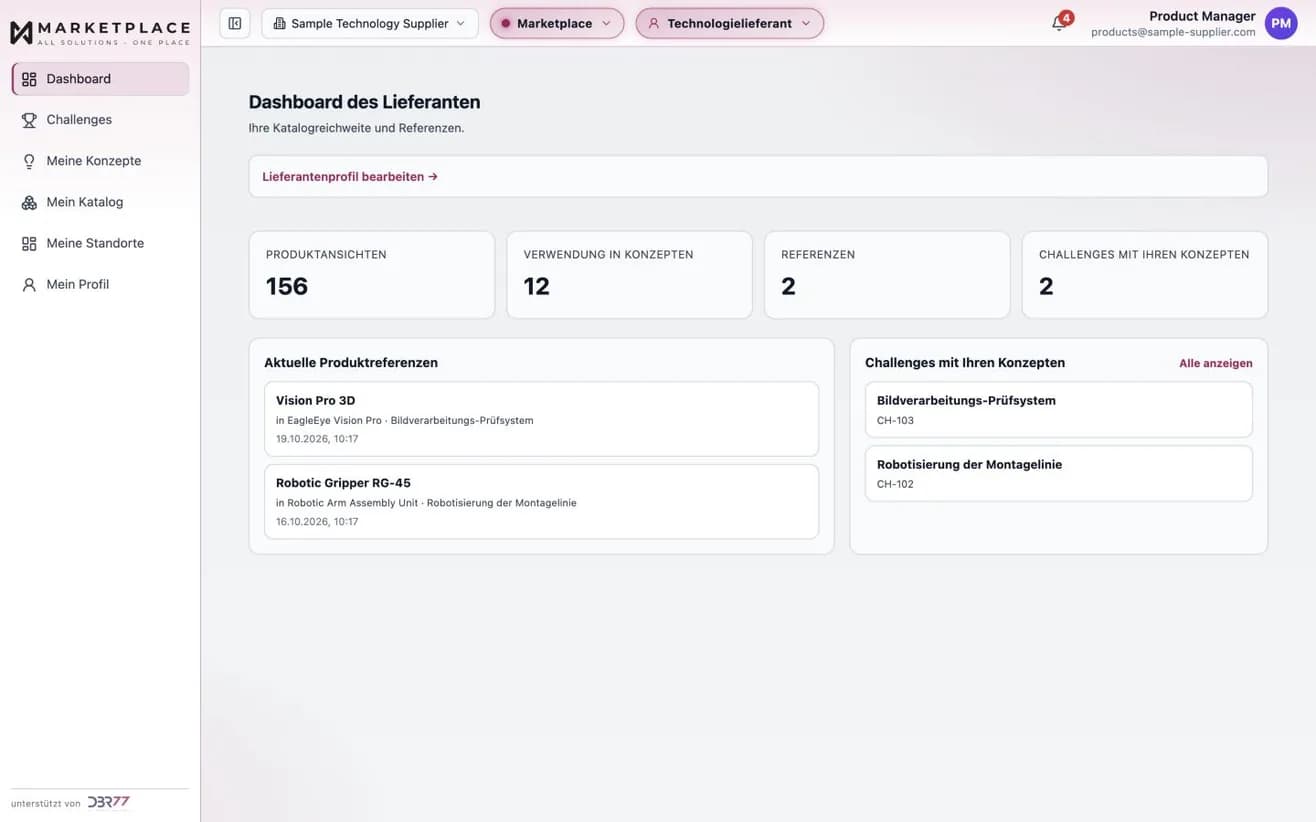Click Alle anzeigen link

[x=1215, y=363]
